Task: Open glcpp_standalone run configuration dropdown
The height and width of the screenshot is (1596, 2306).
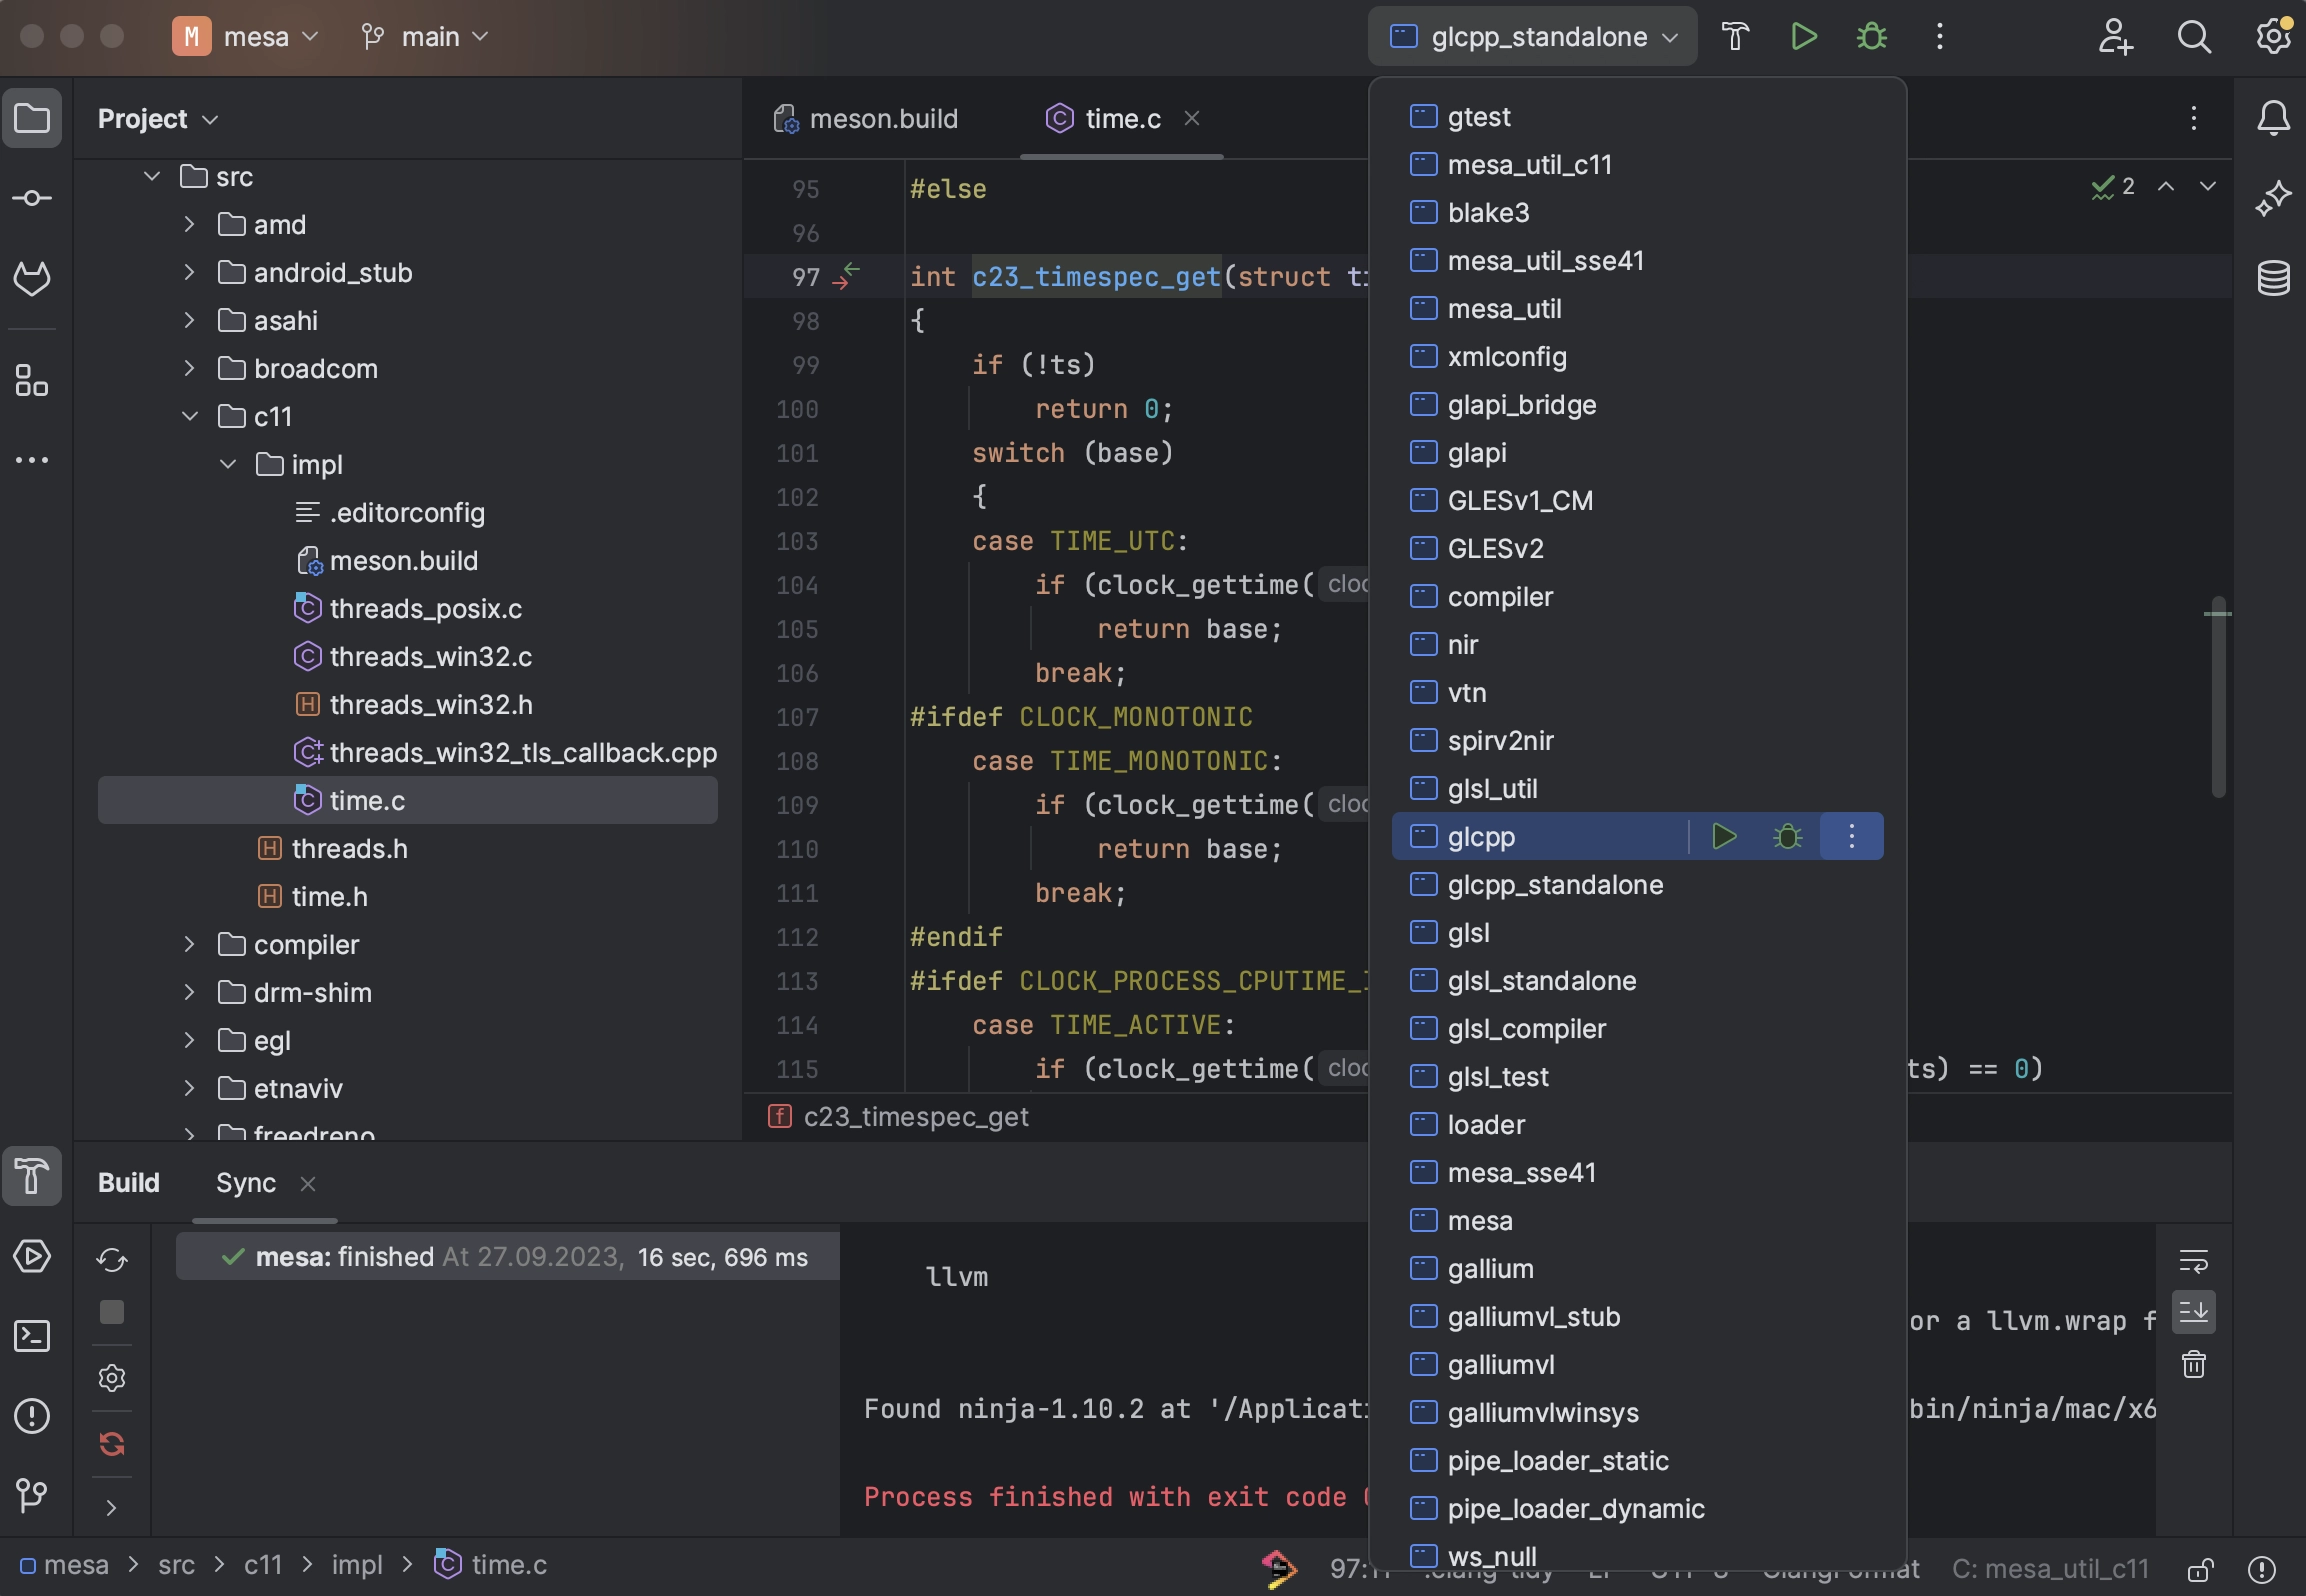Action: point(1533,37)
